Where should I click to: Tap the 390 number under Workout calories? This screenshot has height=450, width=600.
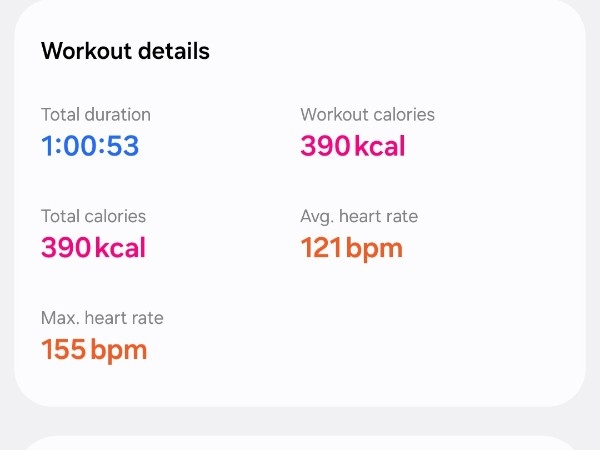pyautogui.click(x=325, y=146)
